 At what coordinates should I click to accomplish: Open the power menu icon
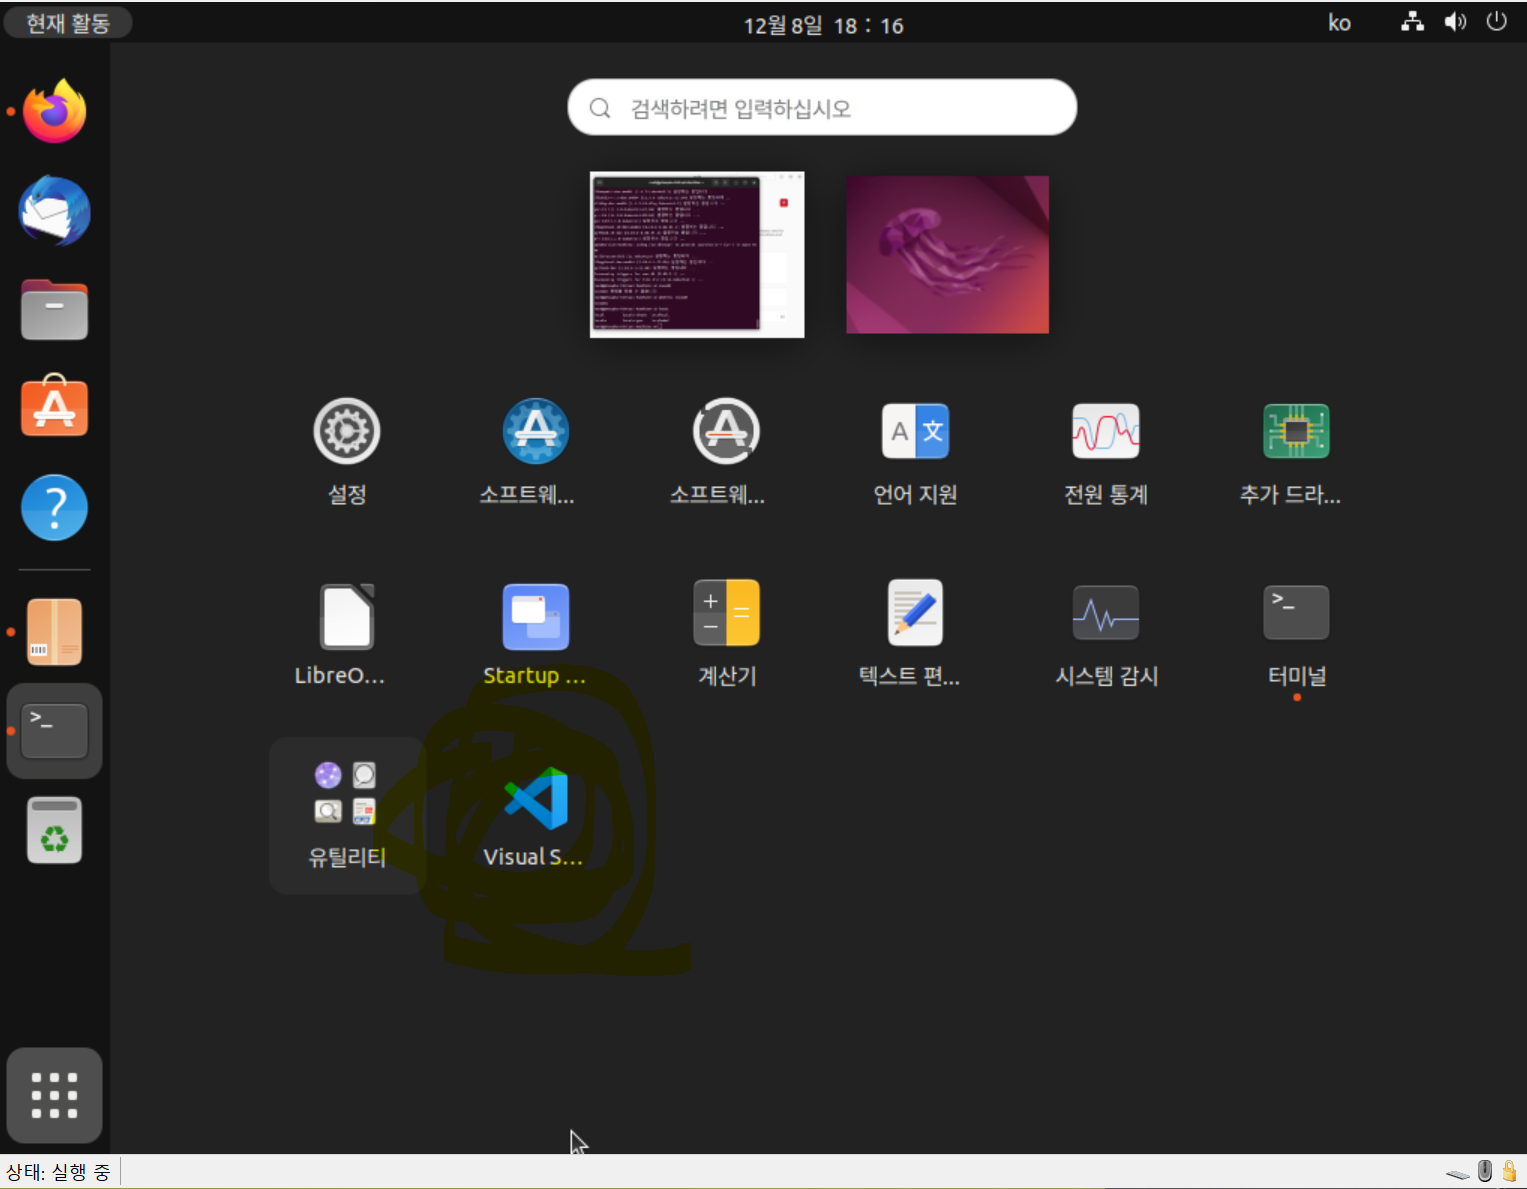coord(1496,22)
